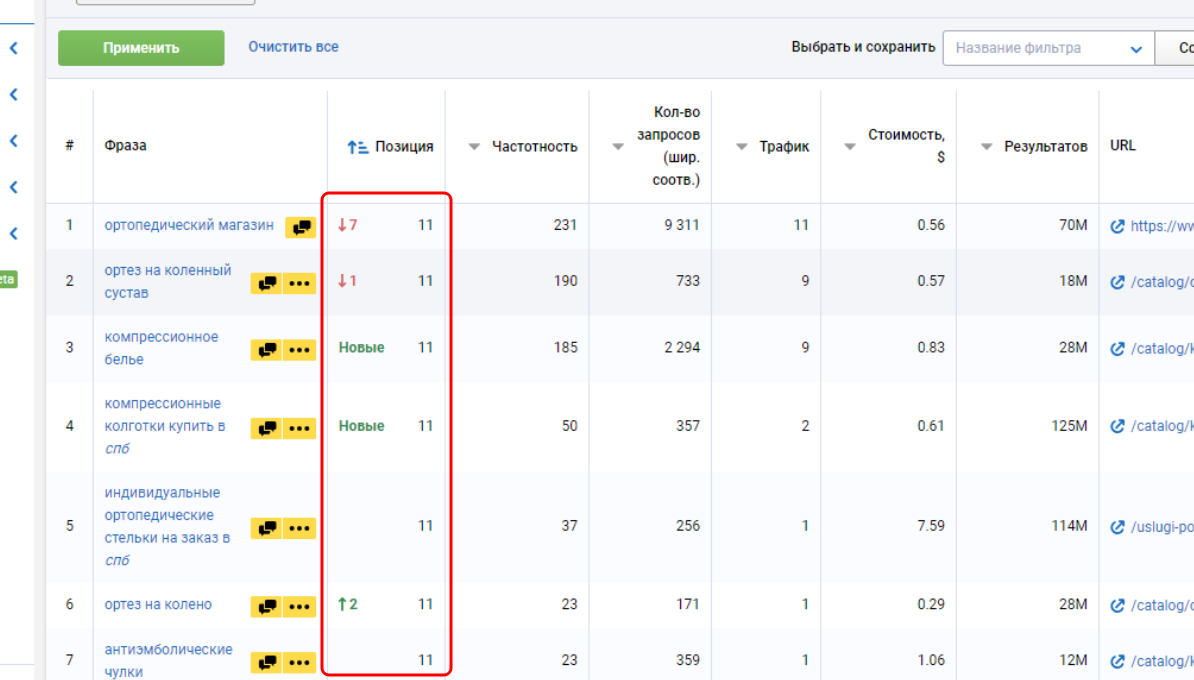Click external link icon in row 5 URL
The image size is (1194, 680).
(x=1118, y=526)
